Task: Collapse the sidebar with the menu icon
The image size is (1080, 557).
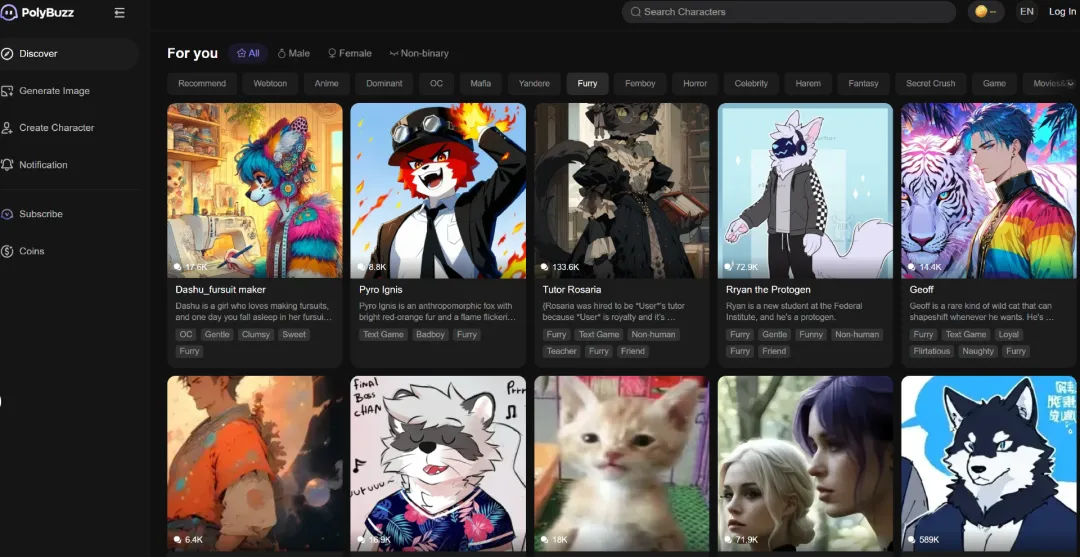Action: coord(120,13)
